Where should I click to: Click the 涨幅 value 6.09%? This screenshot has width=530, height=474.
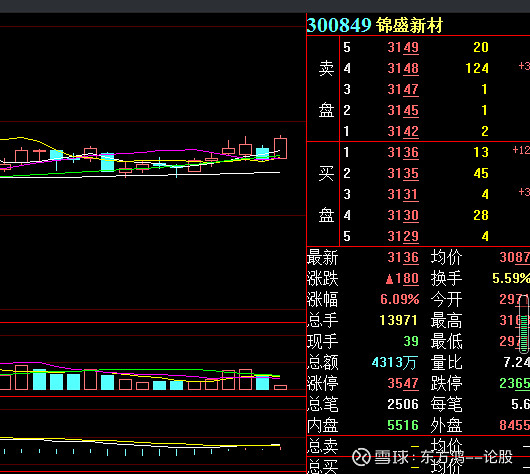(x=400, y=300)
